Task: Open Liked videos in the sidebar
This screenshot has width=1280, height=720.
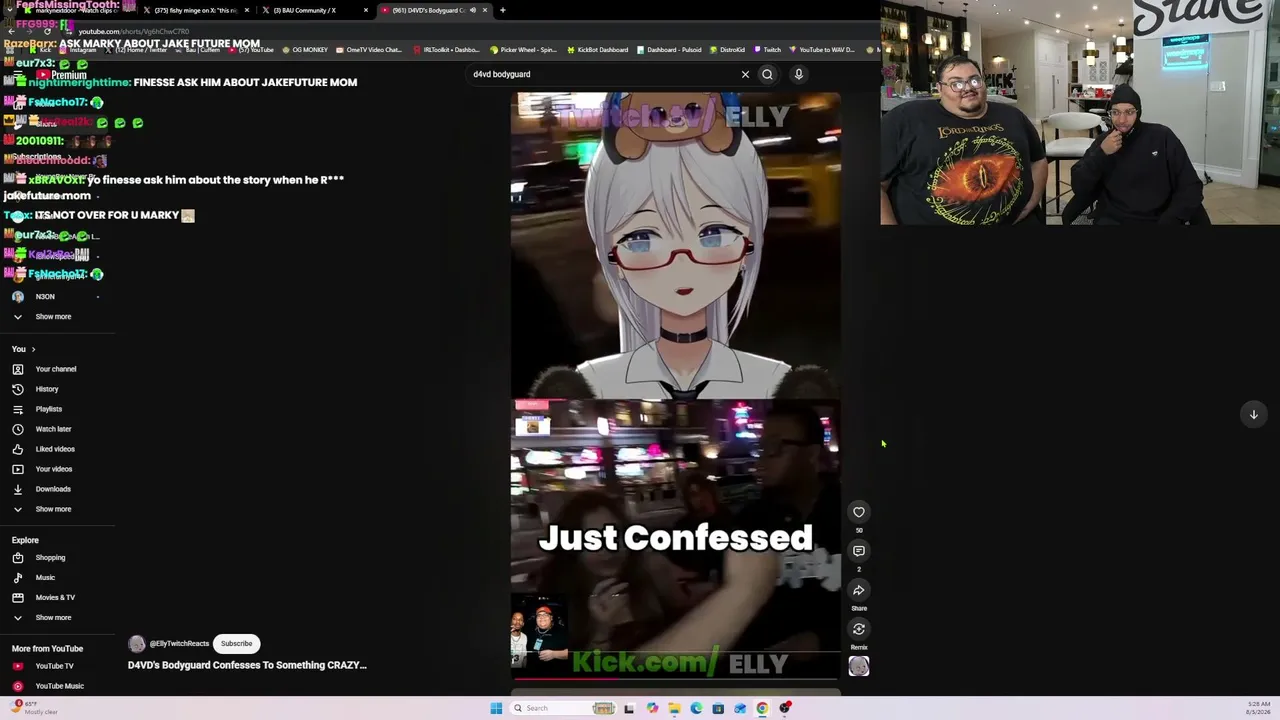Action: tap(55, 449)
